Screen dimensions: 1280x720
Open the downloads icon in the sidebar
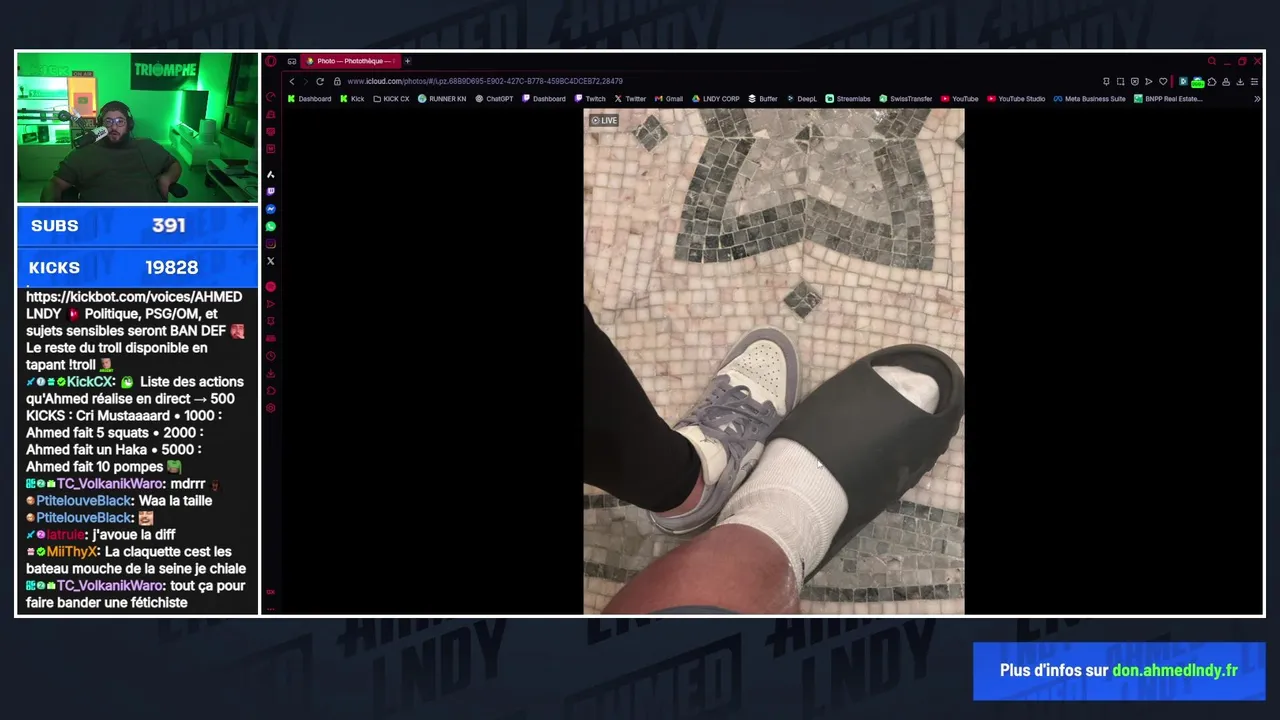tap(270, 373)
